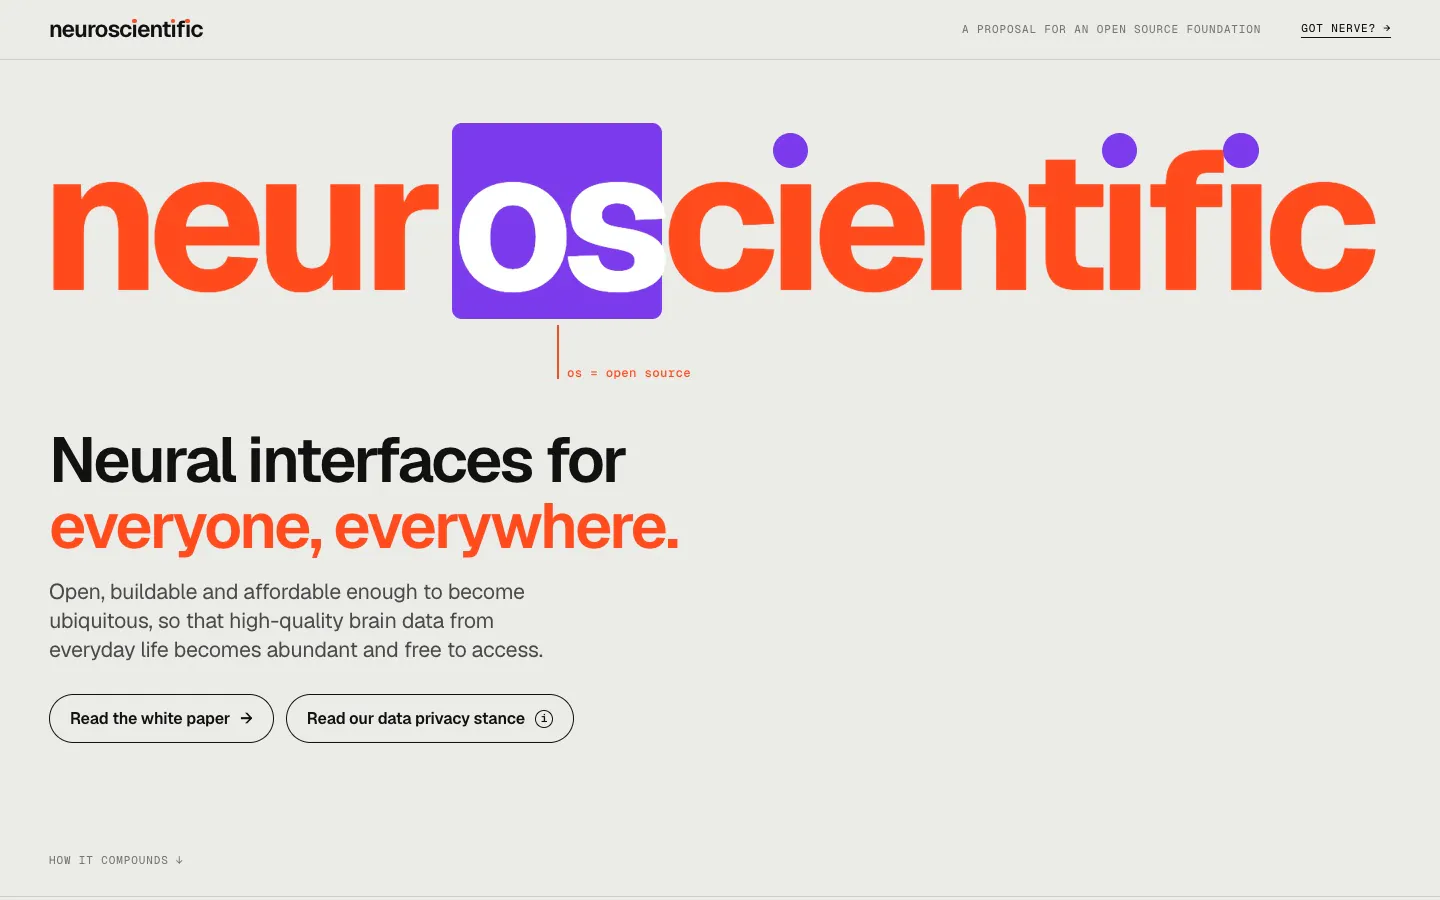Open 'Read the white paper' button
Viewport: 1440px width, 900px height.
161,718
